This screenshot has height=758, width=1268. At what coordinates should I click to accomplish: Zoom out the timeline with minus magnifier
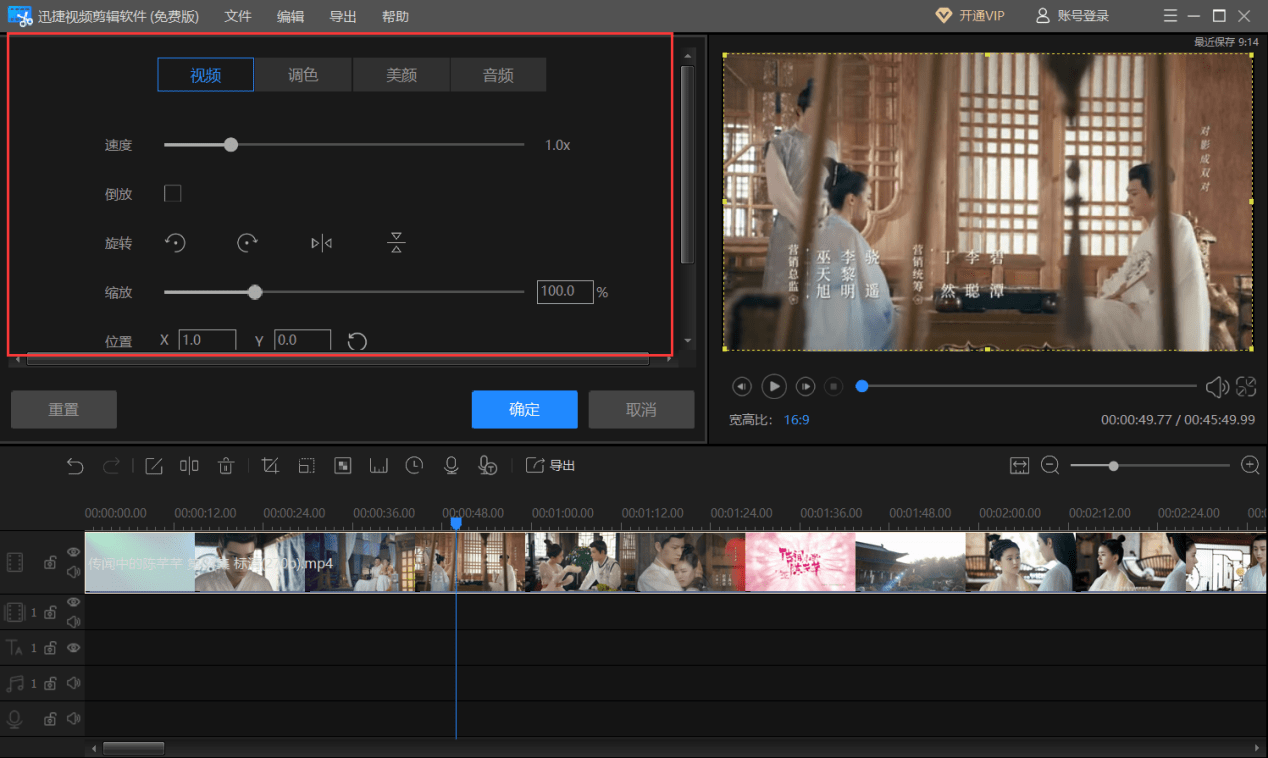click(1050, 465)
